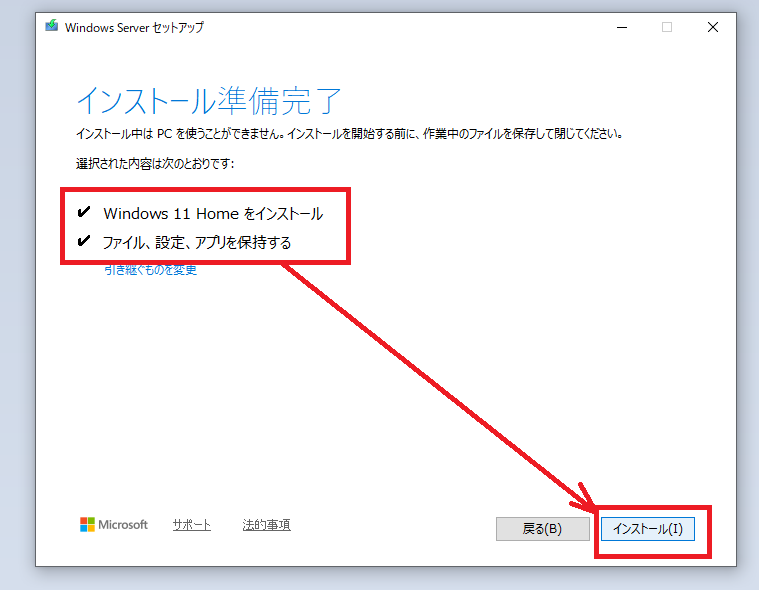This screenshot has width=759, height=590.
Task: Go back with the 戻る(B) button
Action: click(542, 528)
